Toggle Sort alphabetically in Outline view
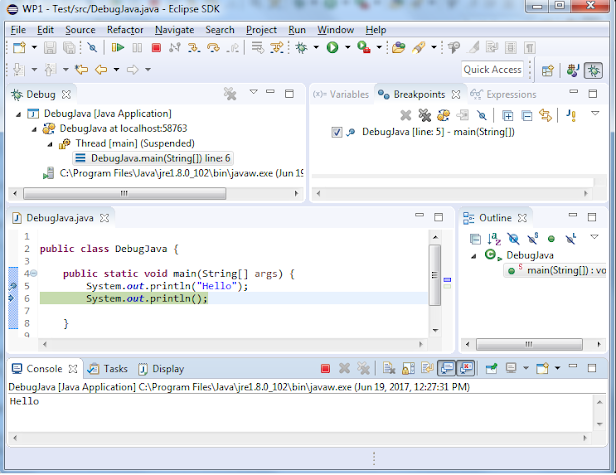Viewport: 616px width, 475px height. 494,238
